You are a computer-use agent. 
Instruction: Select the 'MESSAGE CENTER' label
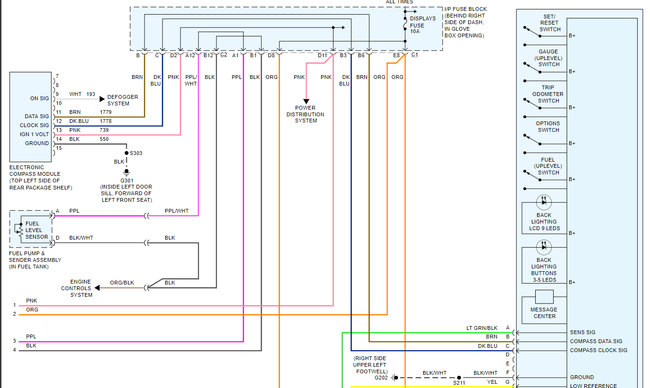544,313
